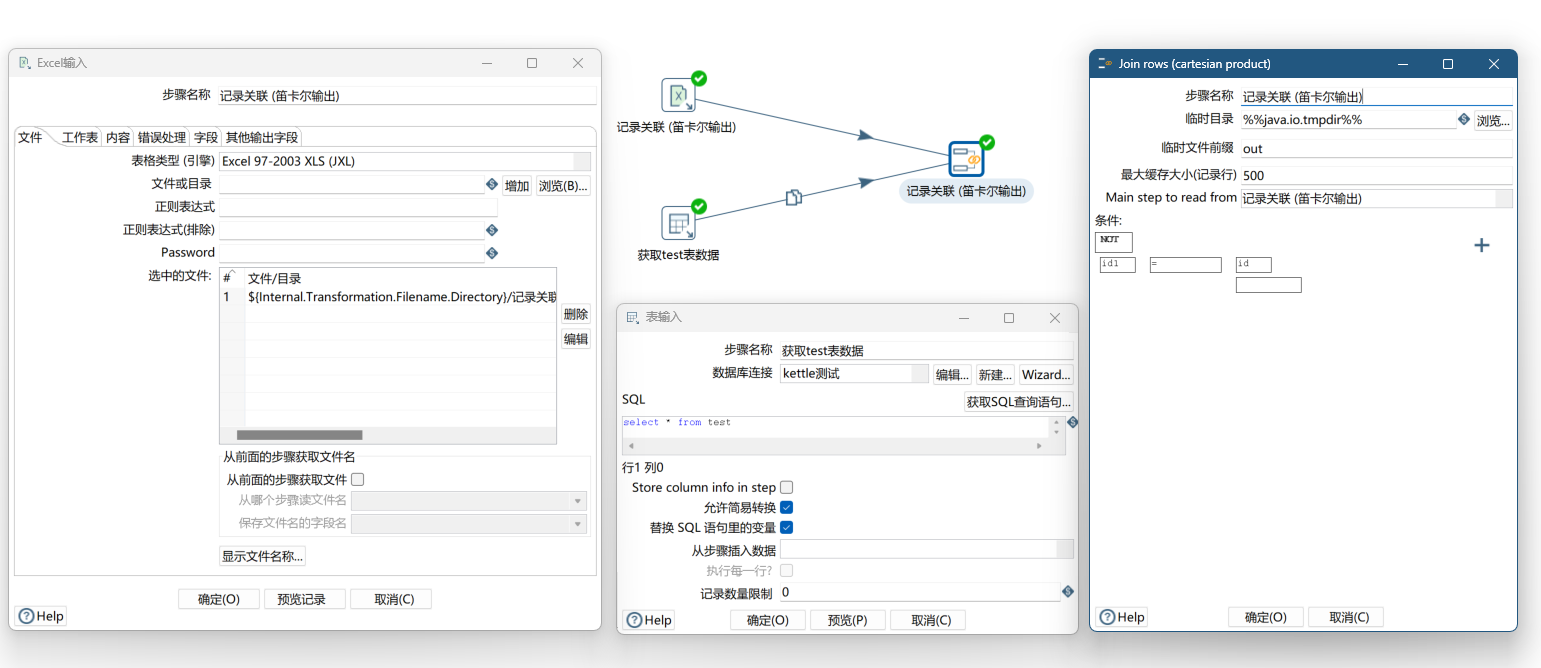The width and height of the screenshot is (1541, 668).
Task: Toggle Store column info in step checkbox
Action: (787, 488)
